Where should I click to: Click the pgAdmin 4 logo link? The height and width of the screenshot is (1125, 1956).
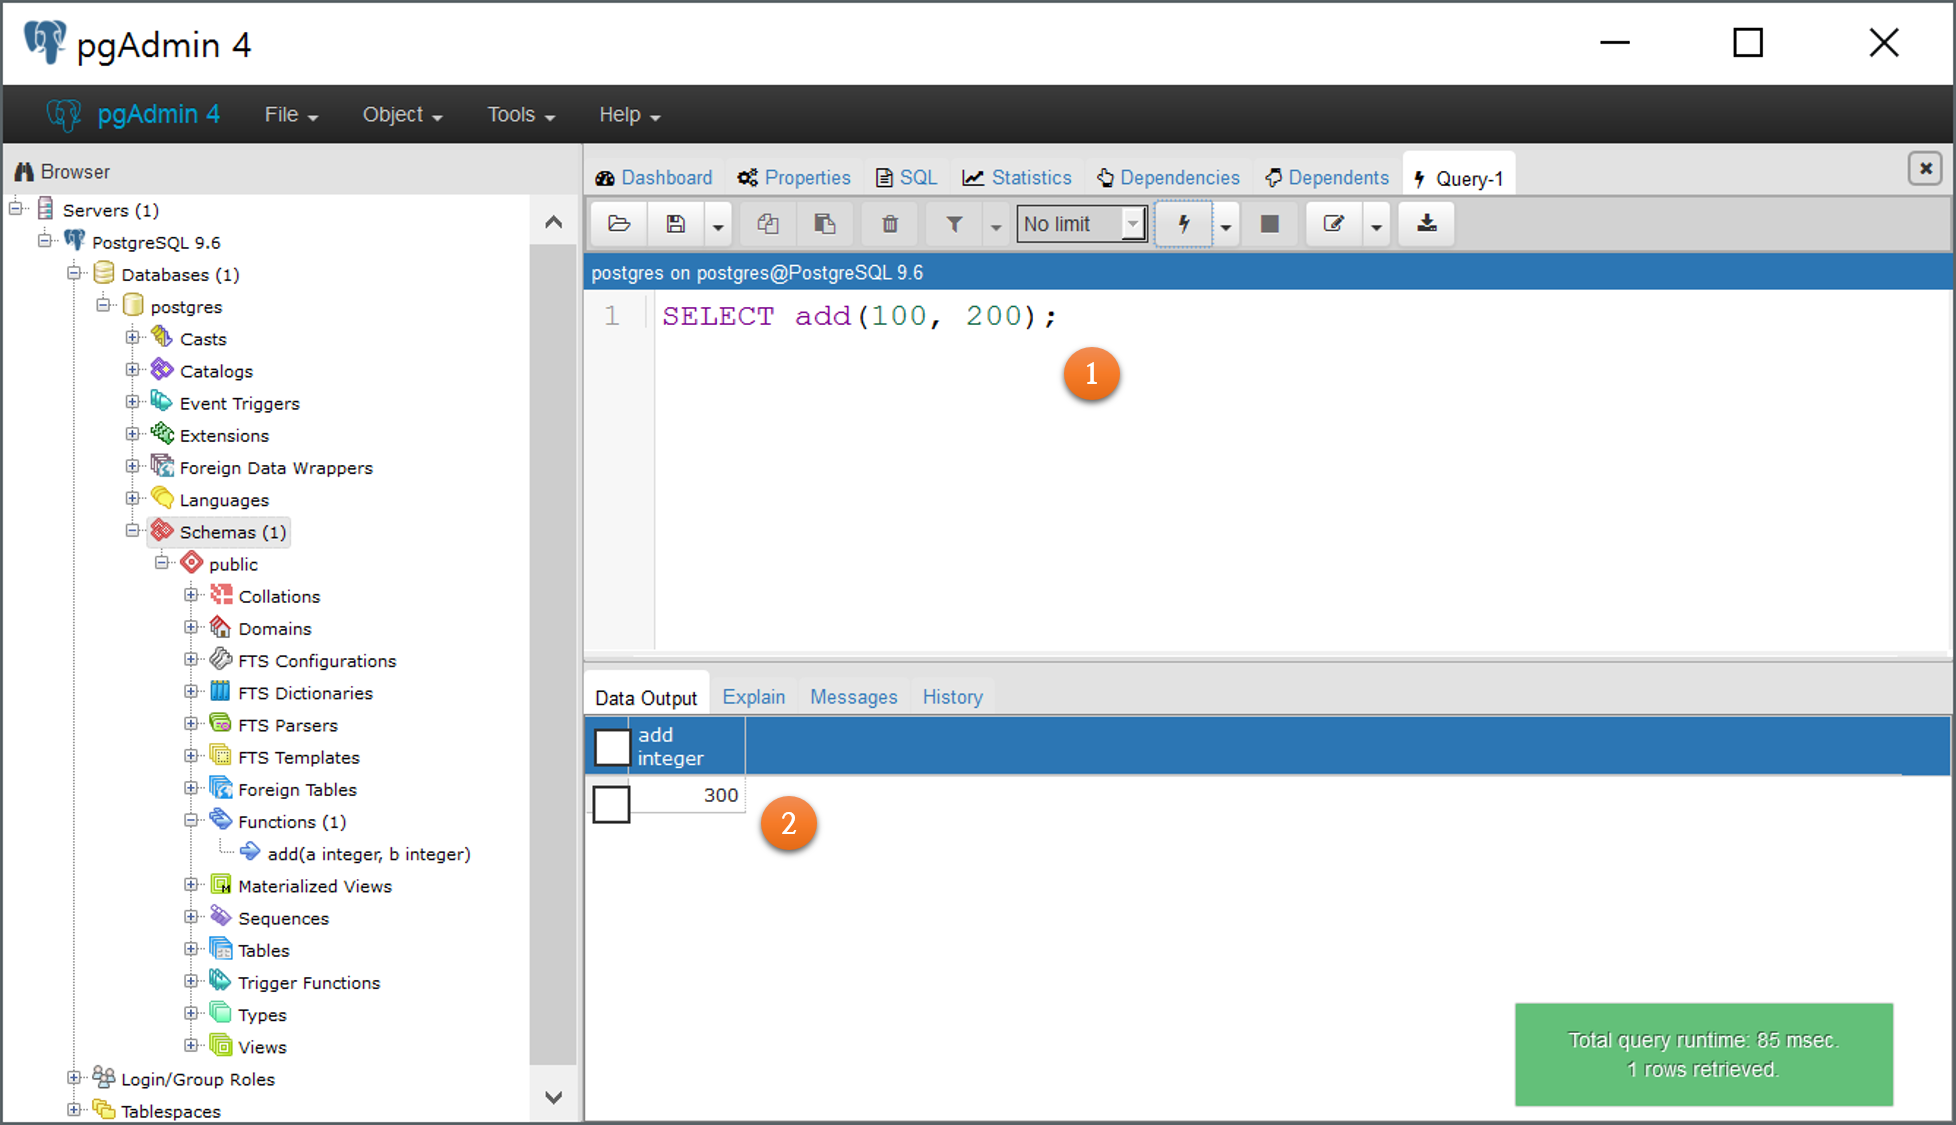pyautogui.click(x=133, y=115)
